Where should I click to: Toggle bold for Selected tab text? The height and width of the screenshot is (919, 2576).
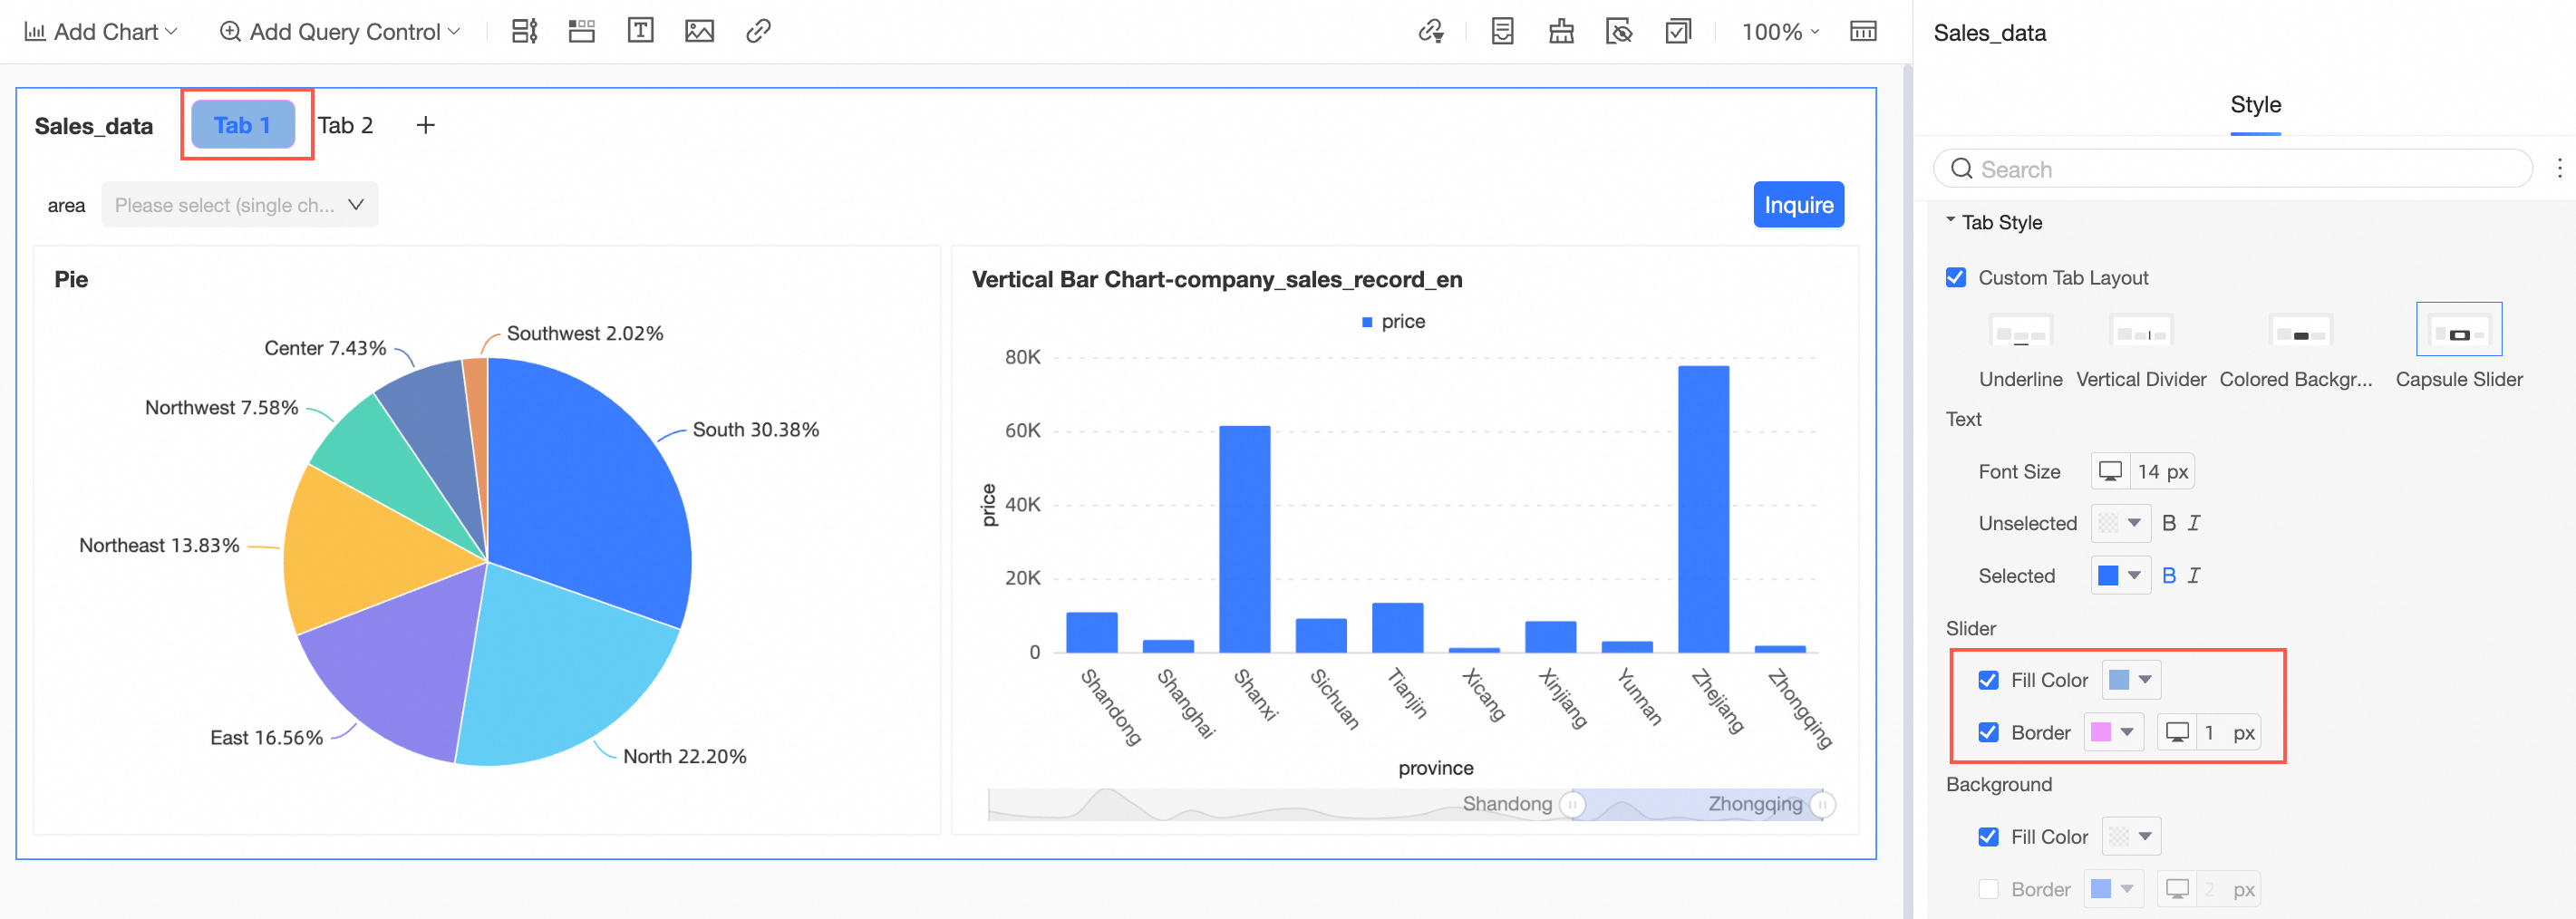pyautogui.click(x=2168, y=575)
